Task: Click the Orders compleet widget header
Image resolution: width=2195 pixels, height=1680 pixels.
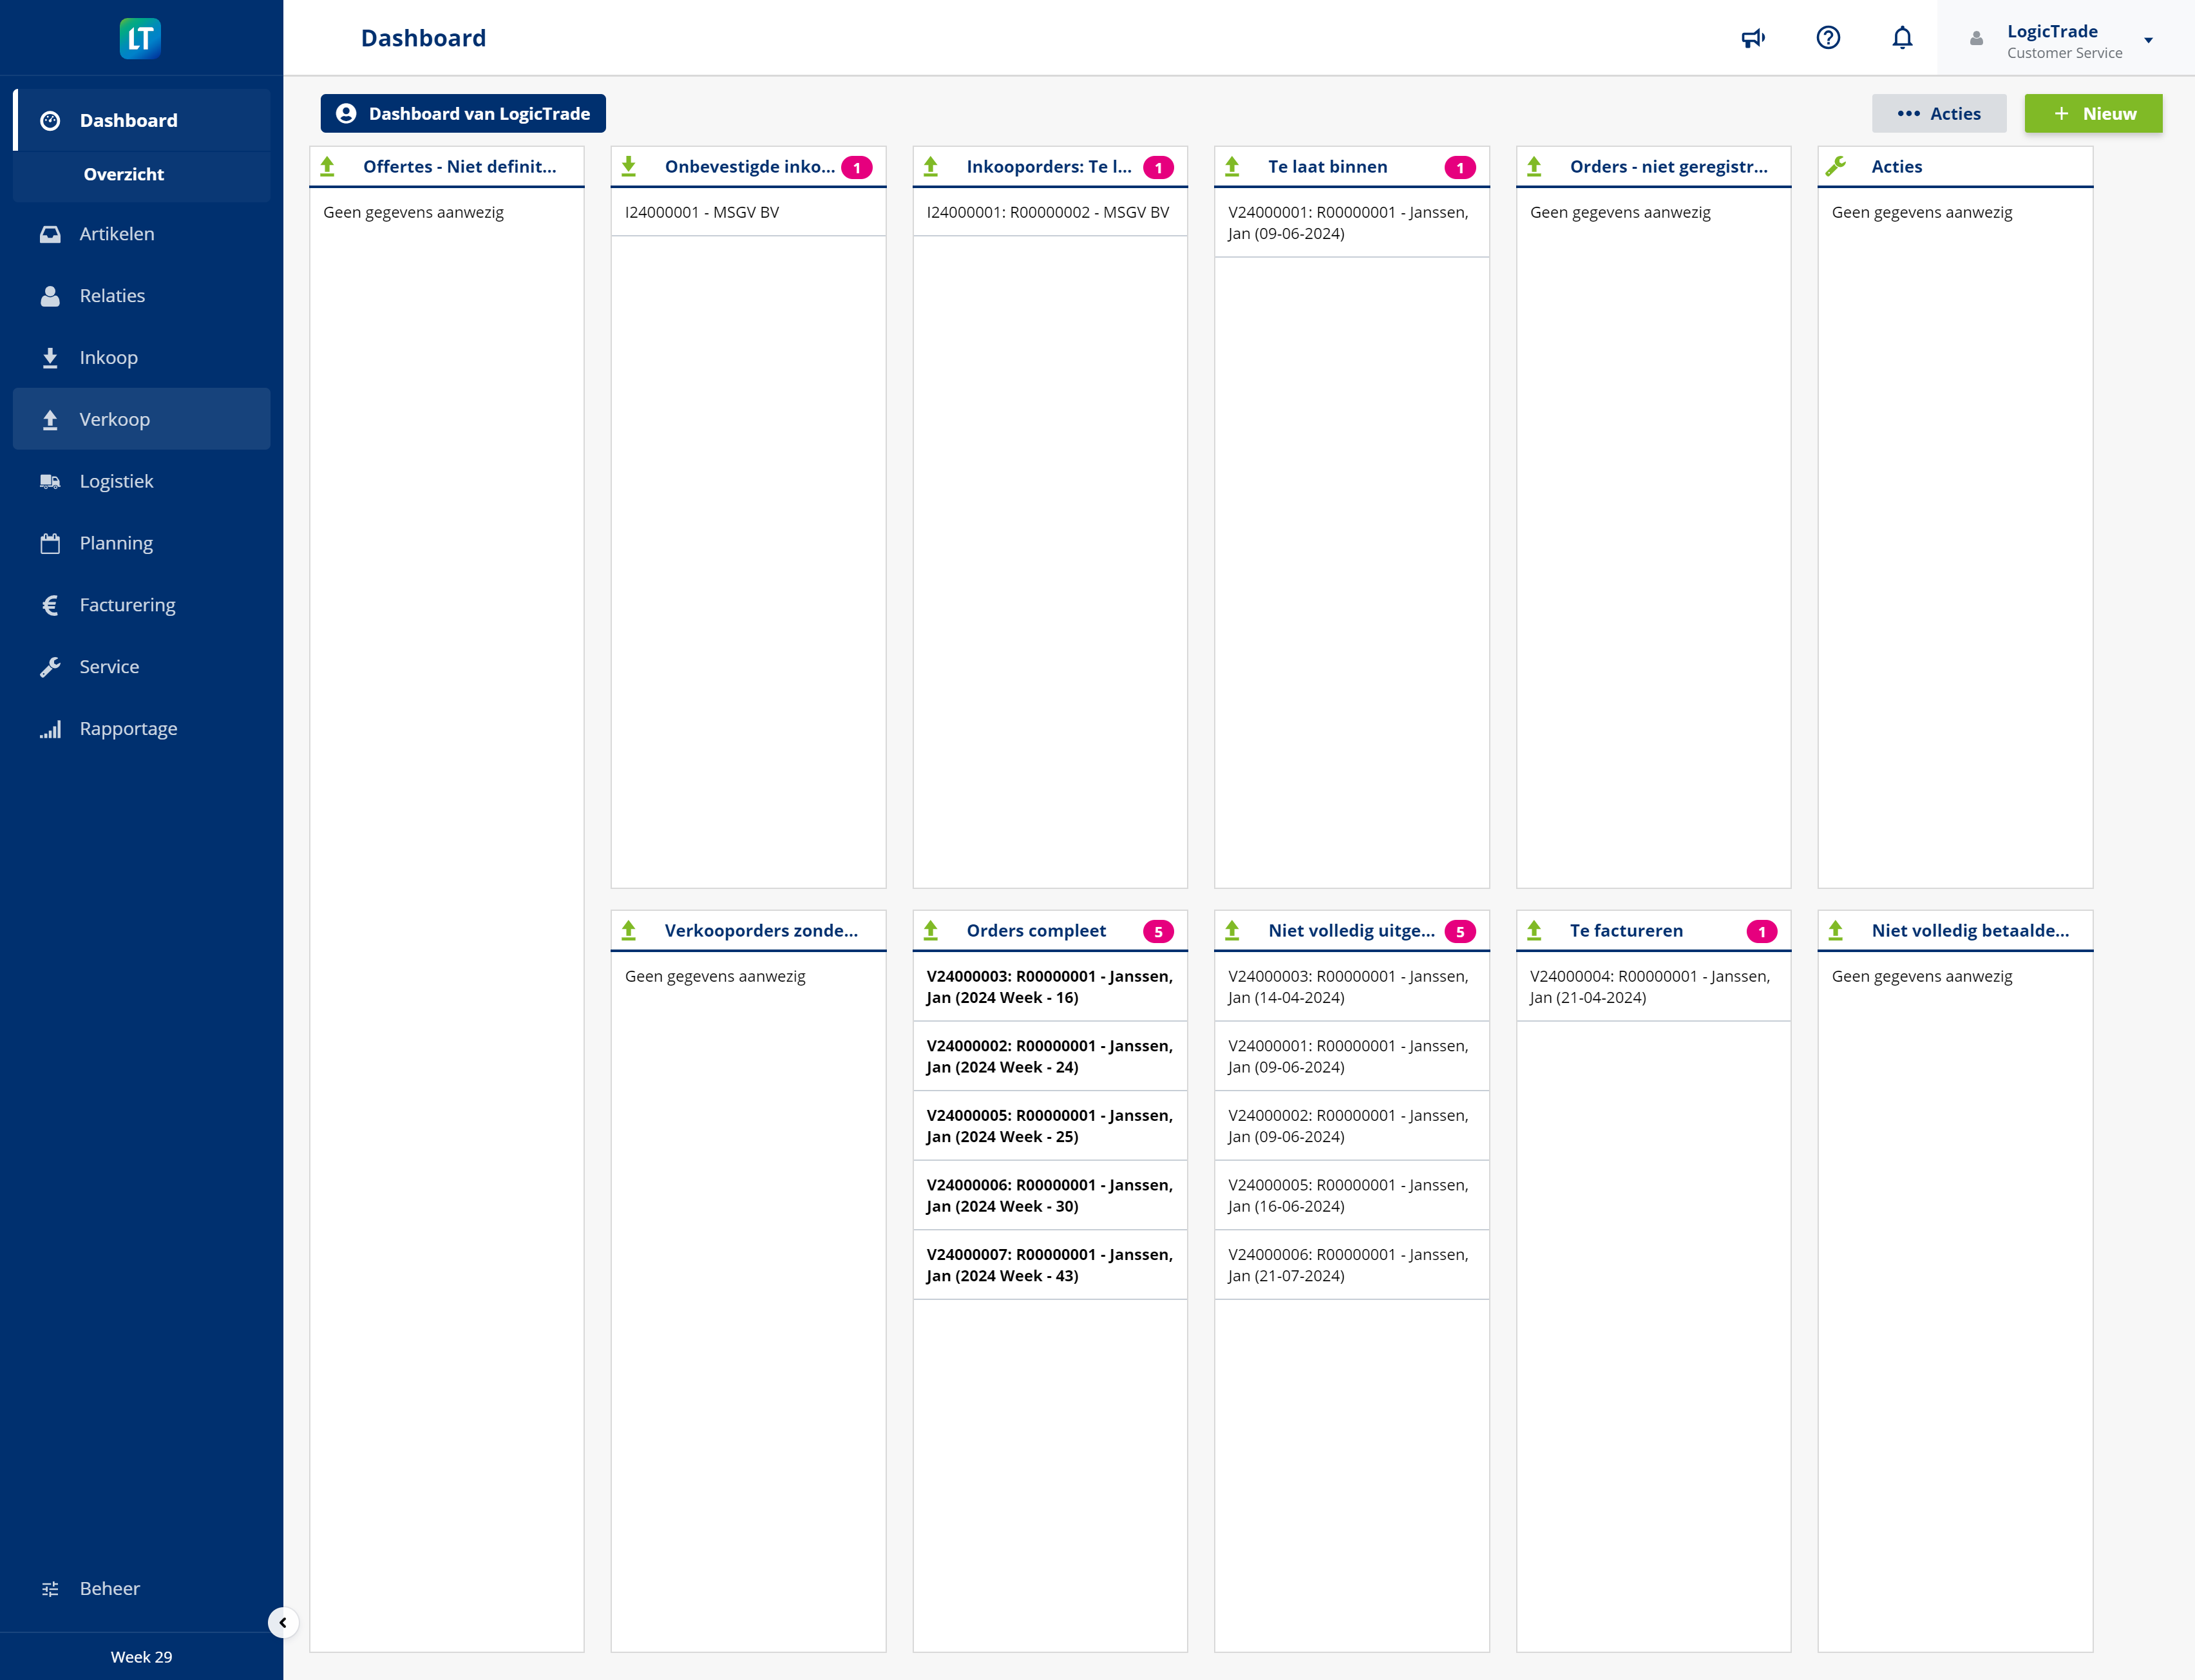Action: point(1050,931)
